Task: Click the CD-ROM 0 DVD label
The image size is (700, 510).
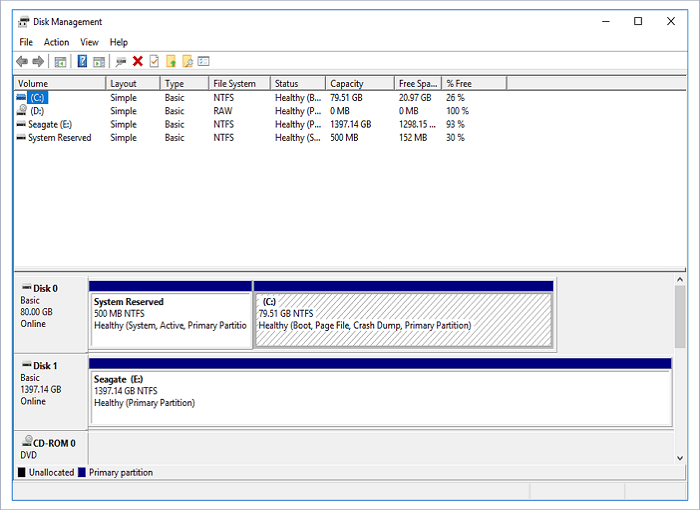Action: click(50, 448)
